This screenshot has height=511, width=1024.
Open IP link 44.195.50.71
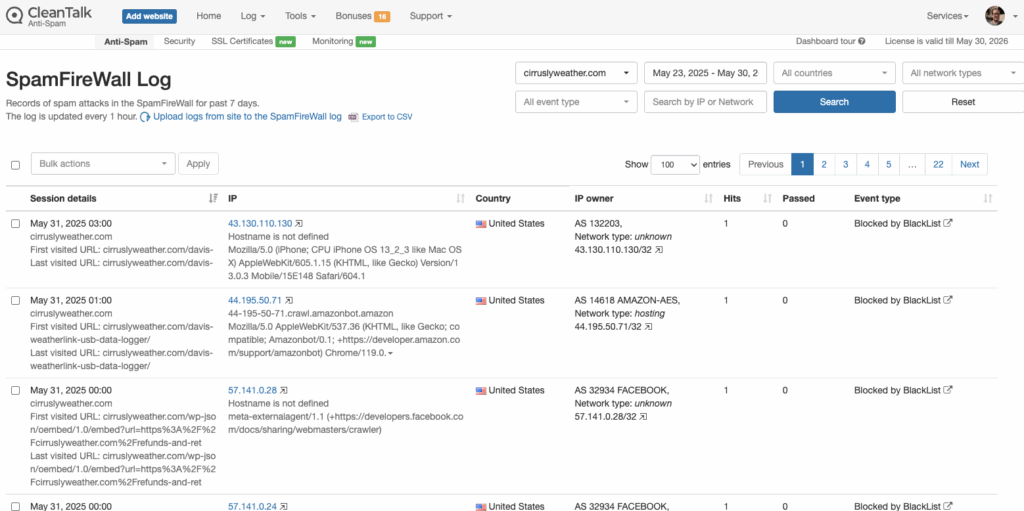[255, 301]
